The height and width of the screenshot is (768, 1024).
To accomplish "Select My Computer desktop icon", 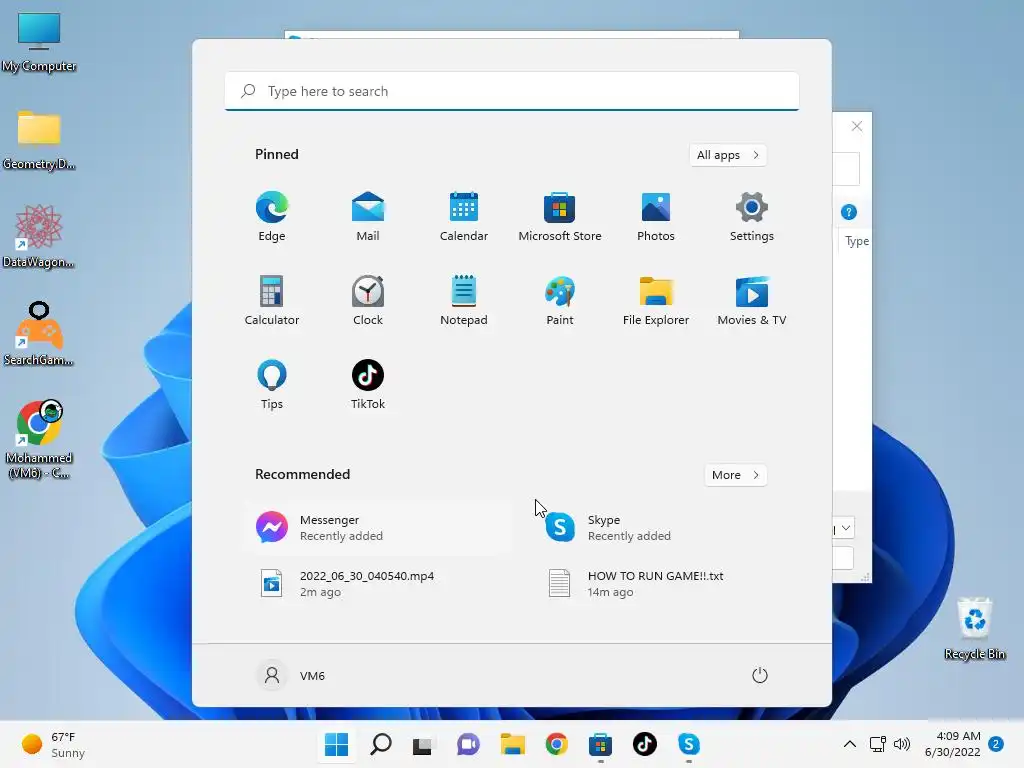I will 39,43.
